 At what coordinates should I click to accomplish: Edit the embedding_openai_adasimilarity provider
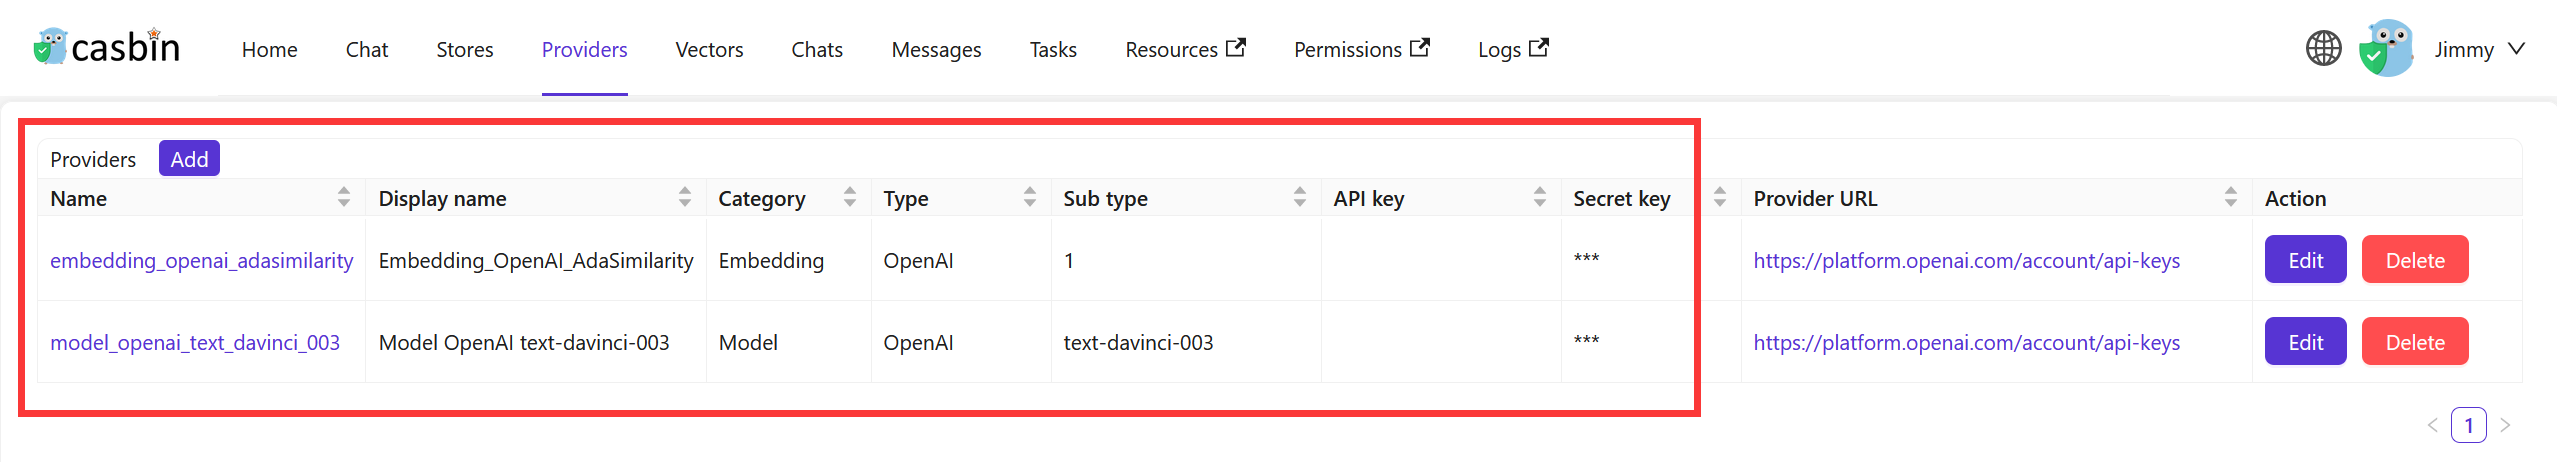click(2305, 260)
